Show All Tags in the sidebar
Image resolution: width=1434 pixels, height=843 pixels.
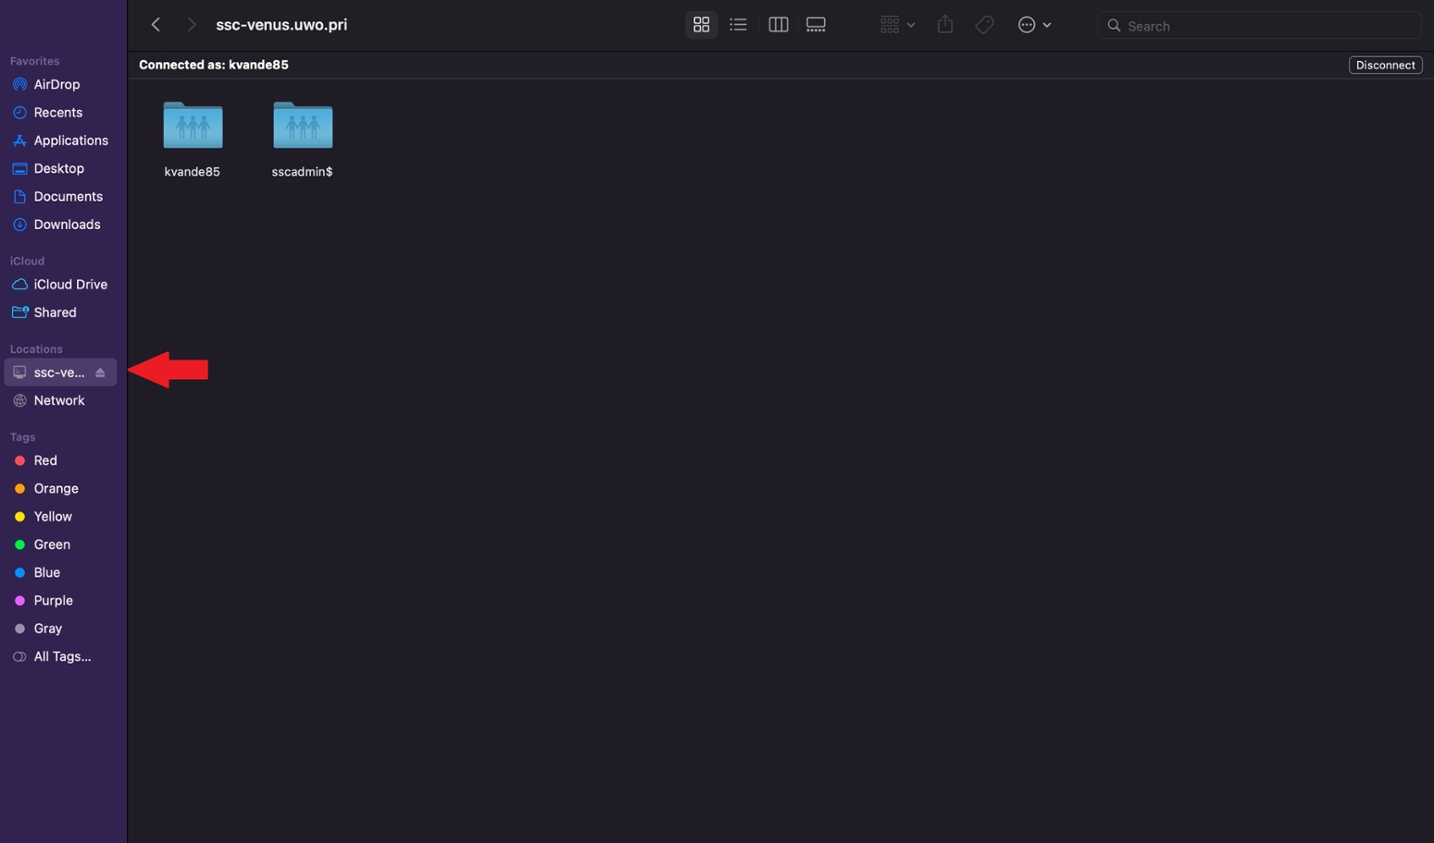coord(61,656)
